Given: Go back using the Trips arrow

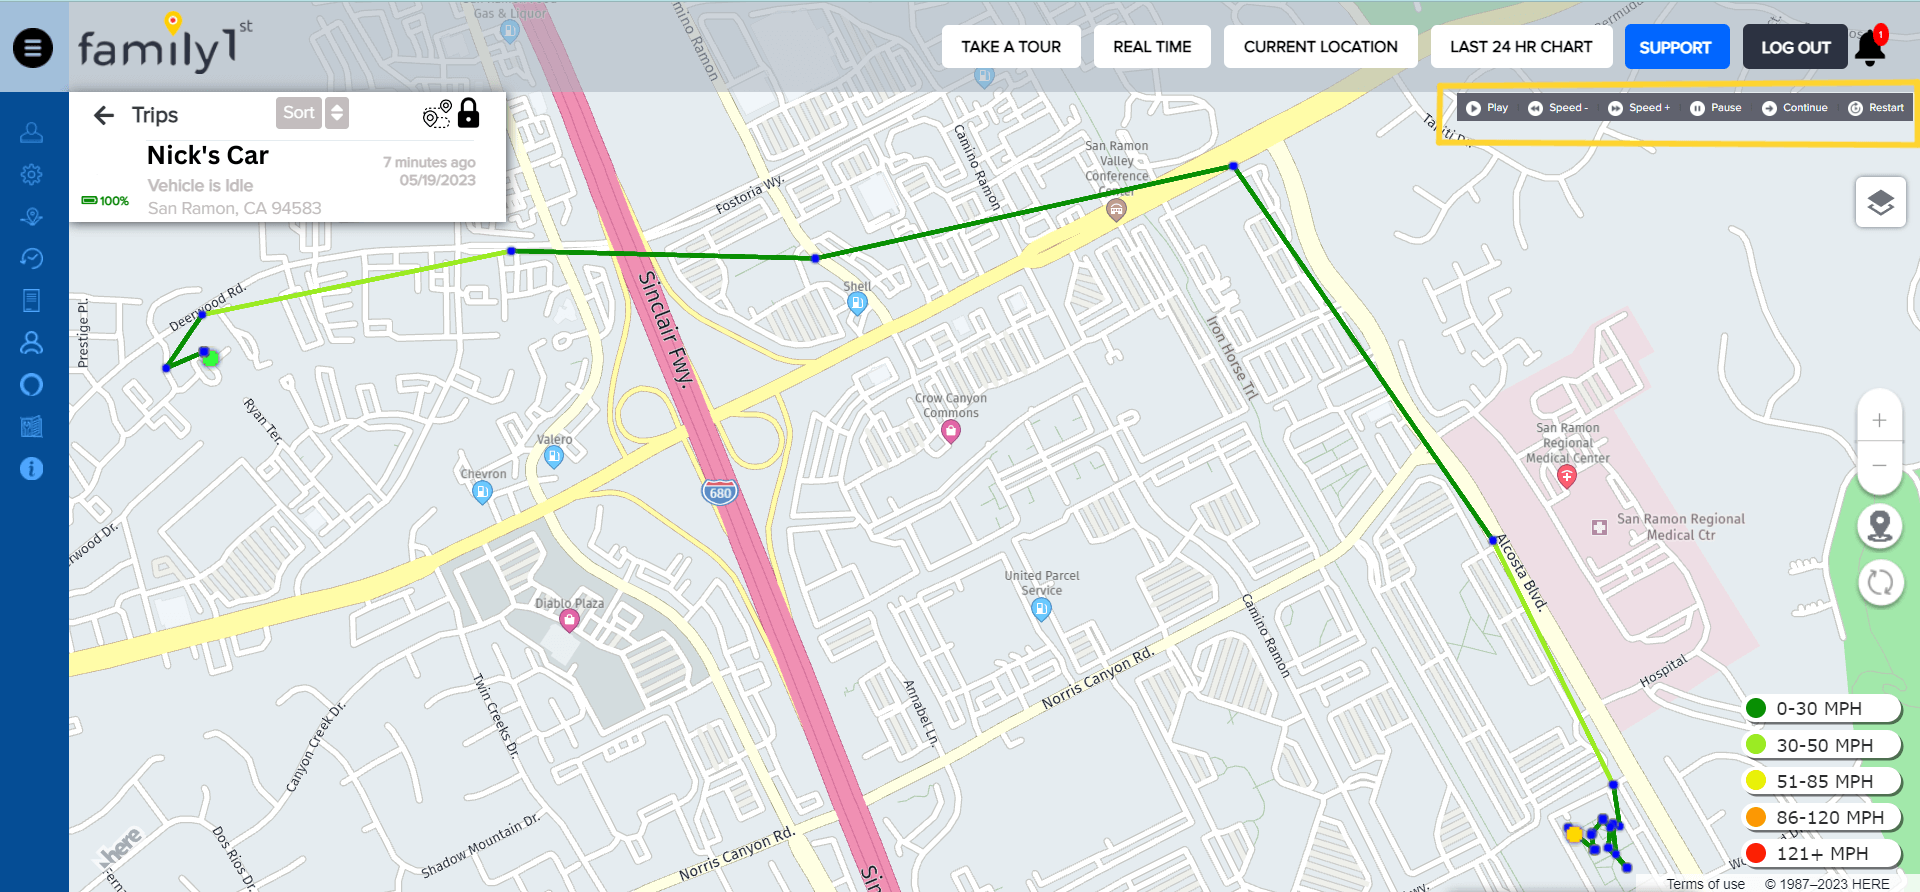Looking at the screenshot, I should [104, 115].
